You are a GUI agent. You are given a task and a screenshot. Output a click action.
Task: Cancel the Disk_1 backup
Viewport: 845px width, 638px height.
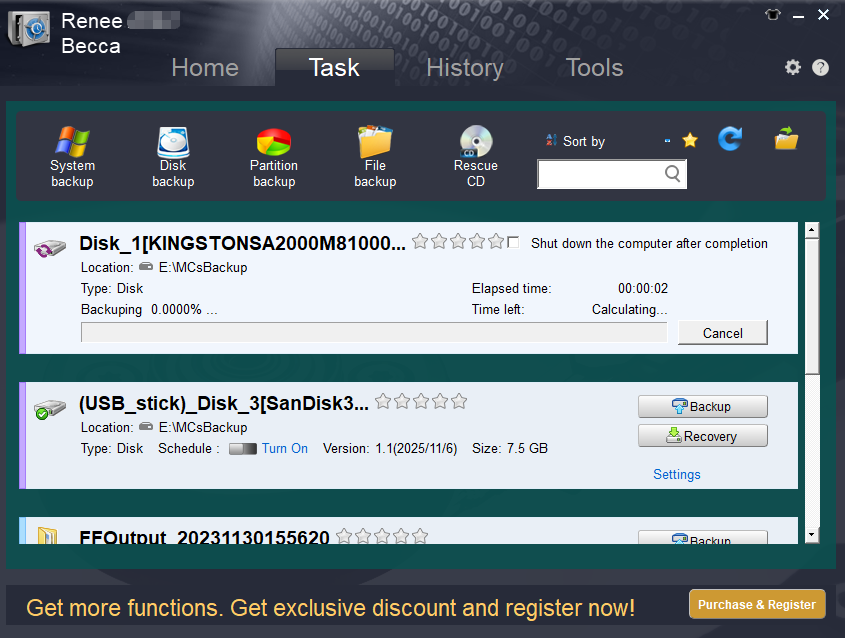click(x=723, y=333)
